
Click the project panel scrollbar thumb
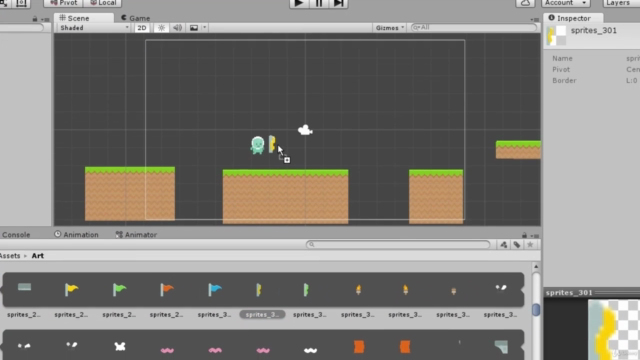tap(536, 310)
